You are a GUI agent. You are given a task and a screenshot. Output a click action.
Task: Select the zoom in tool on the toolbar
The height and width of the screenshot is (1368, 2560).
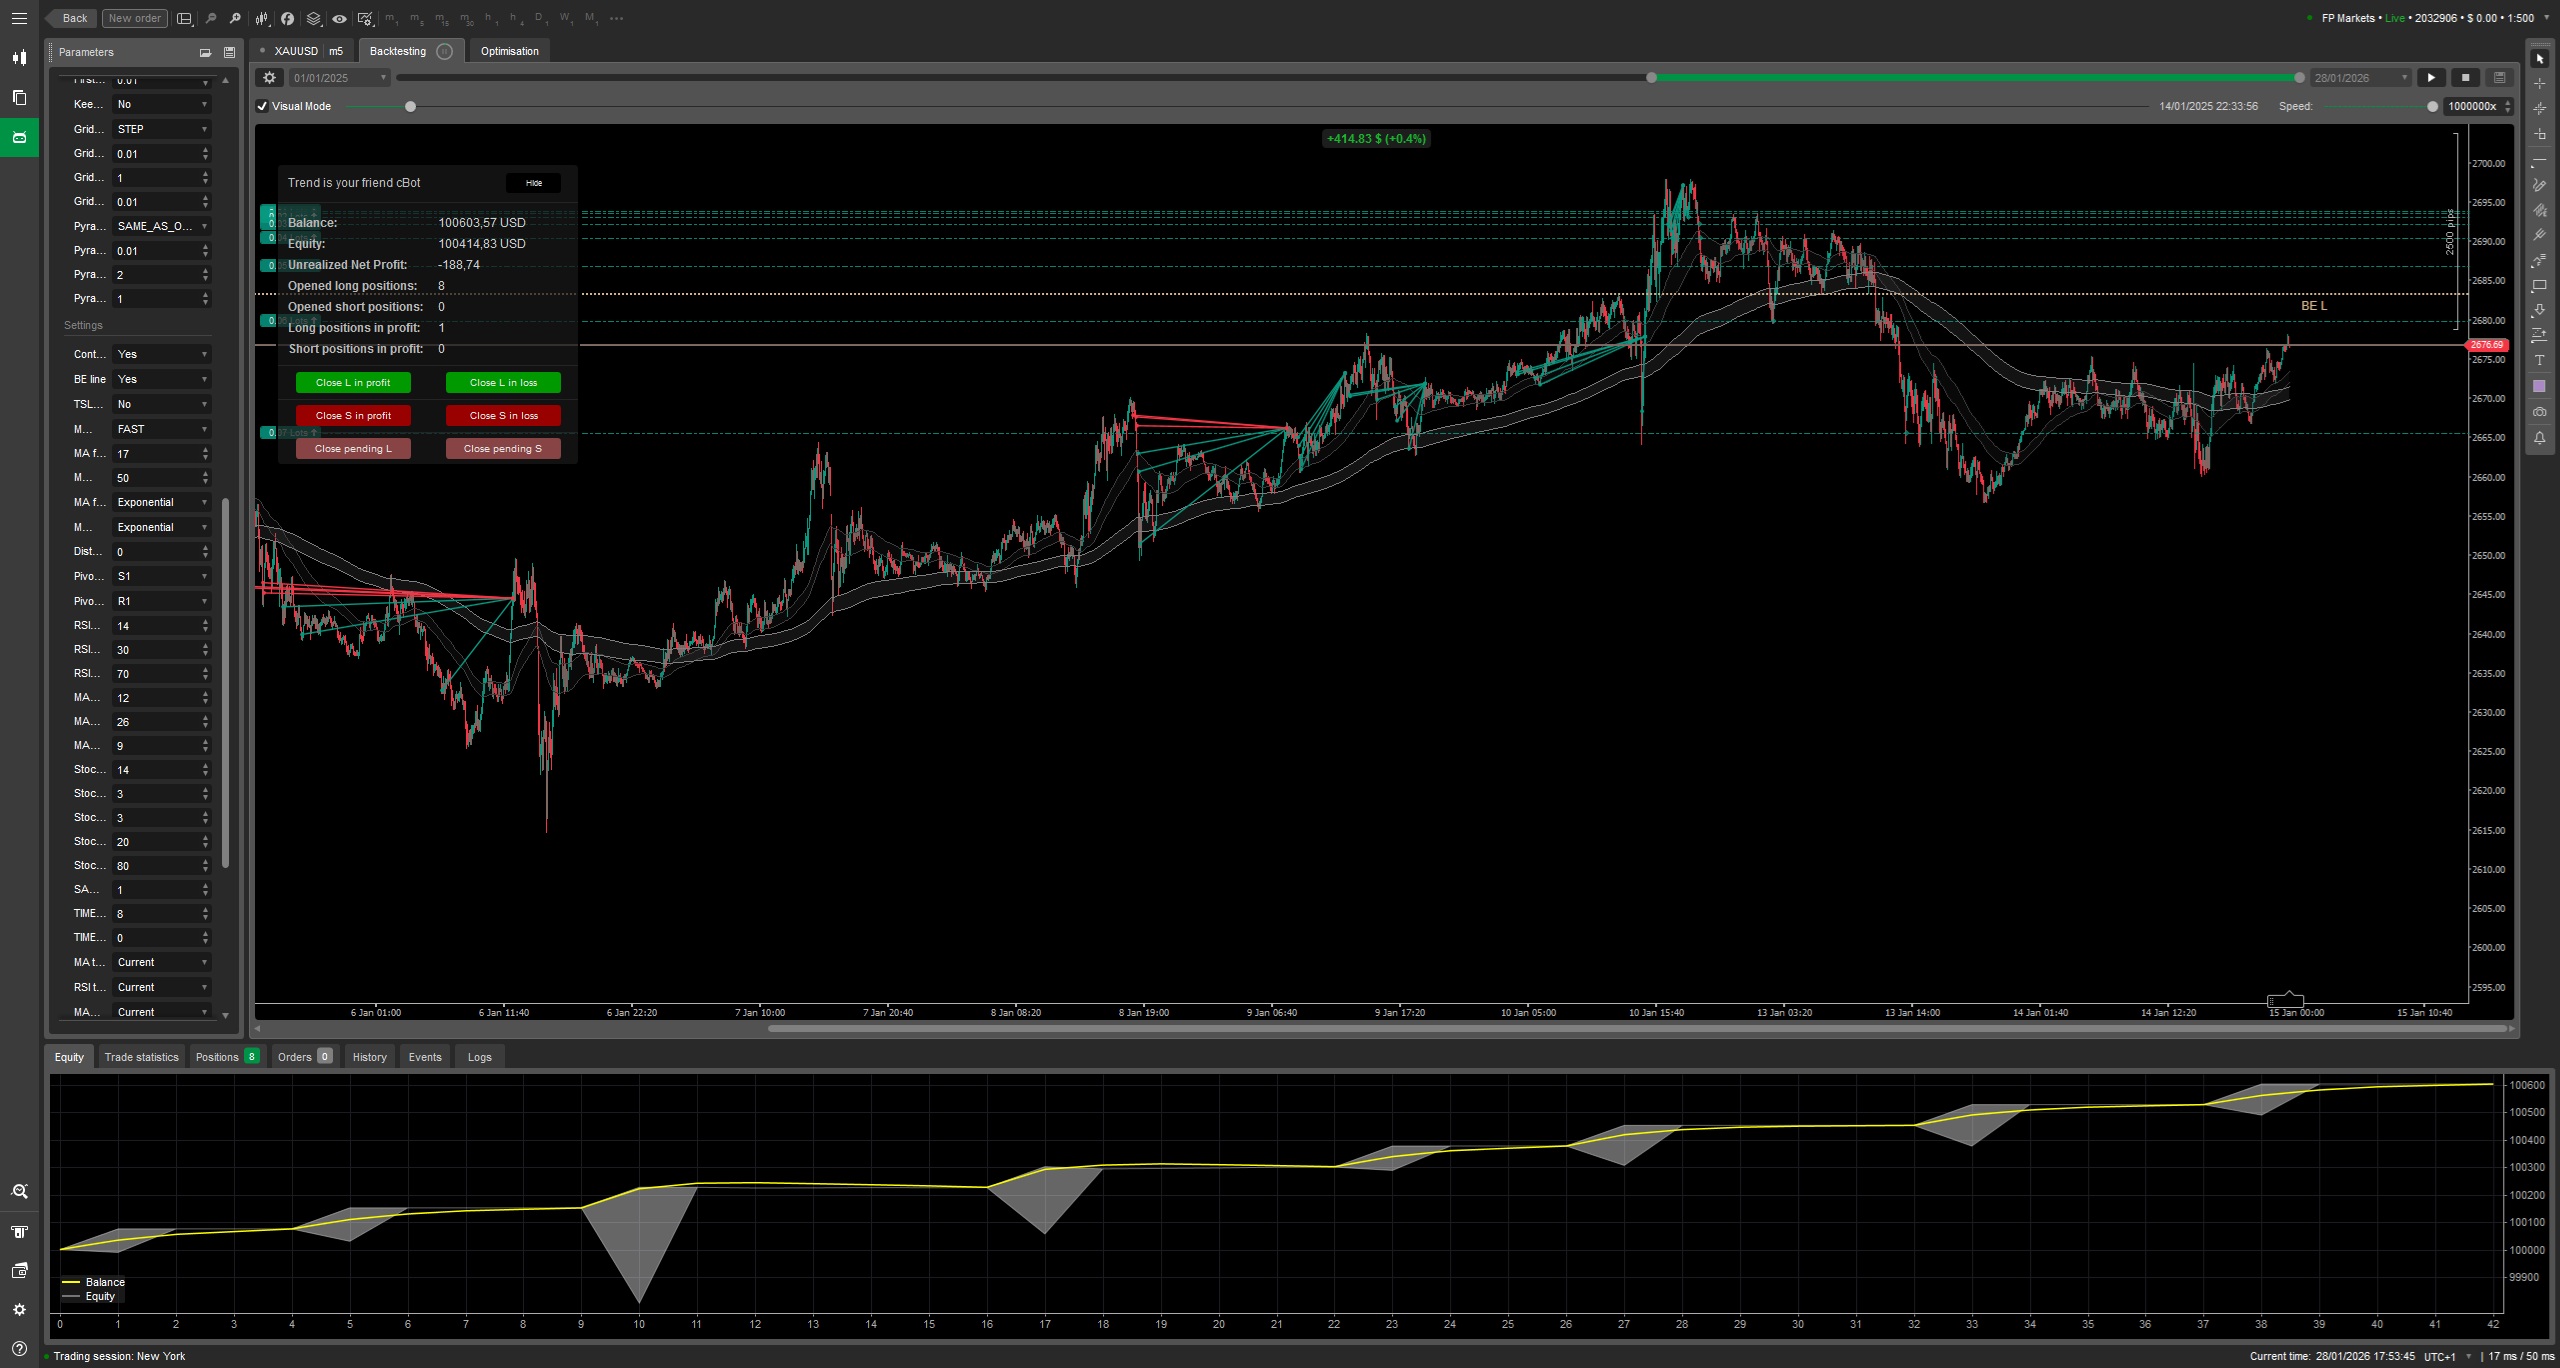click(235, 18)
